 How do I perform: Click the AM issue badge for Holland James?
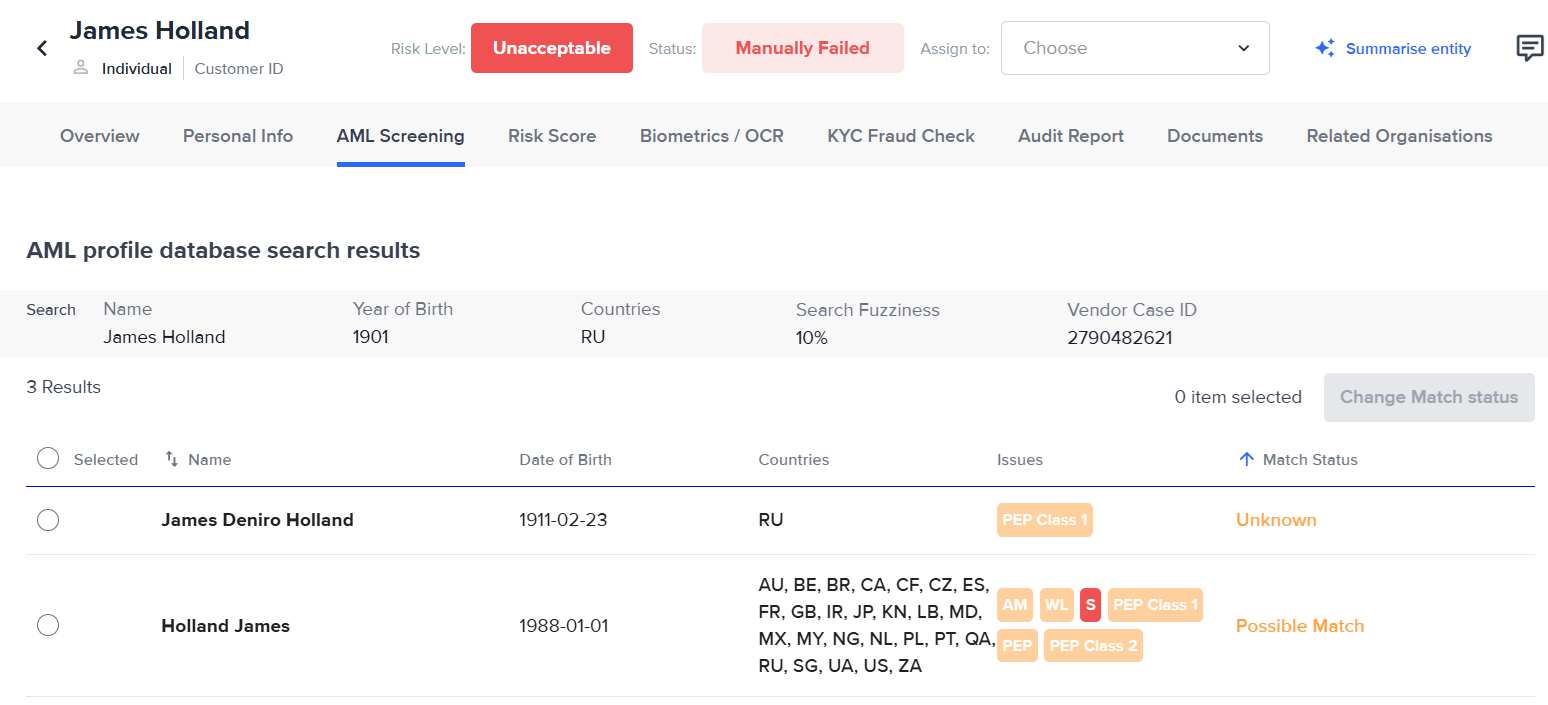[1015, 605]
